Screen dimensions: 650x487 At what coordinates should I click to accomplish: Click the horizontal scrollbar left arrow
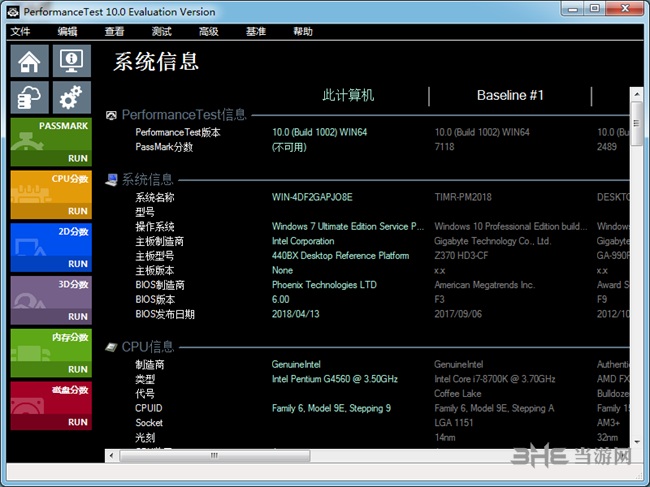pos(112,456)
